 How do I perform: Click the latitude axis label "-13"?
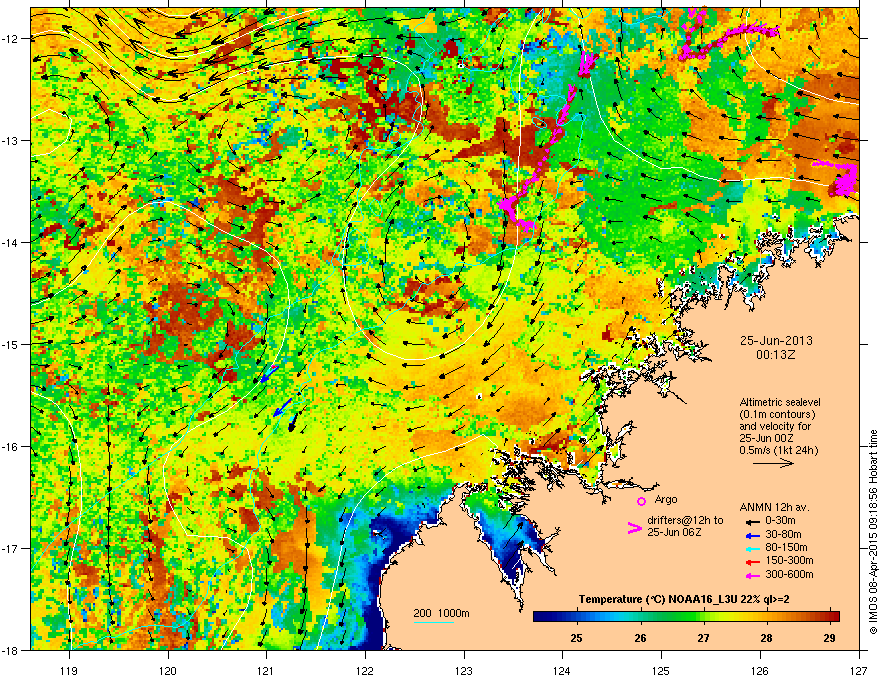click(x=11, y=141)
